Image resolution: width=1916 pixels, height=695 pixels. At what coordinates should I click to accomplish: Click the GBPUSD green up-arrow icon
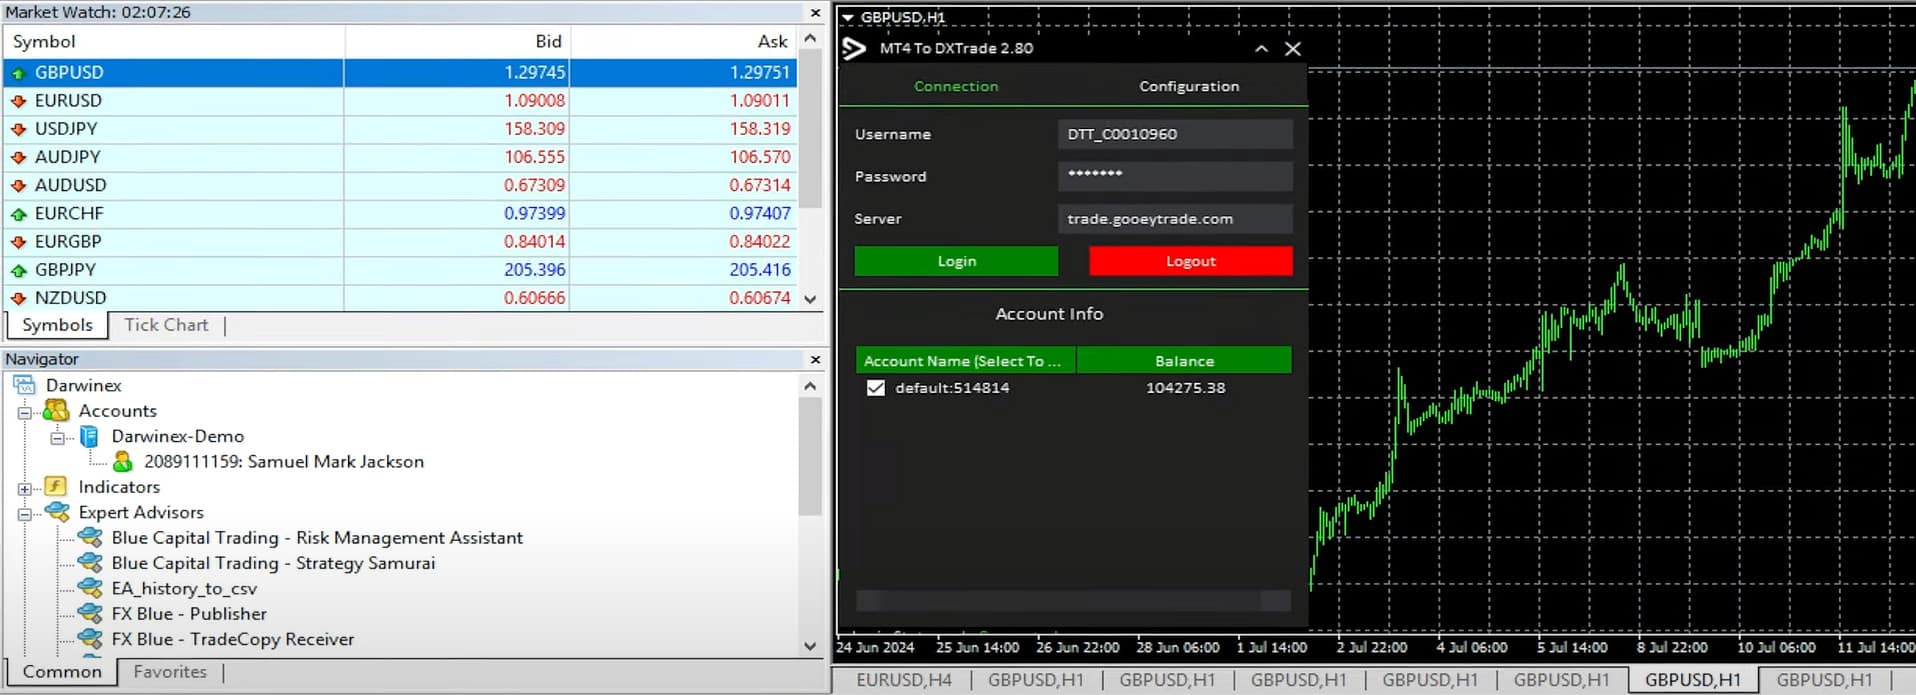18,73
